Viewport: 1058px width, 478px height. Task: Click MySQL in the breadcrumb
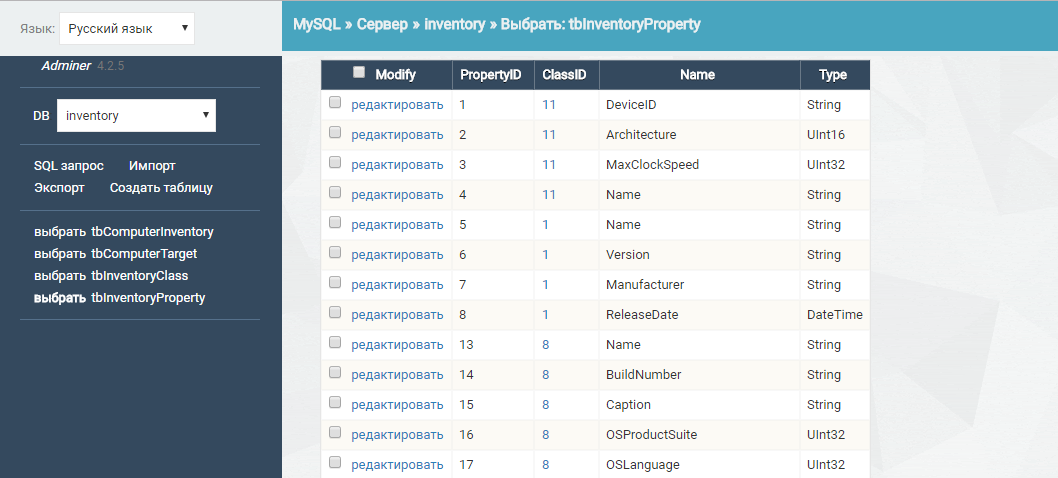click(x=316, y=24)
